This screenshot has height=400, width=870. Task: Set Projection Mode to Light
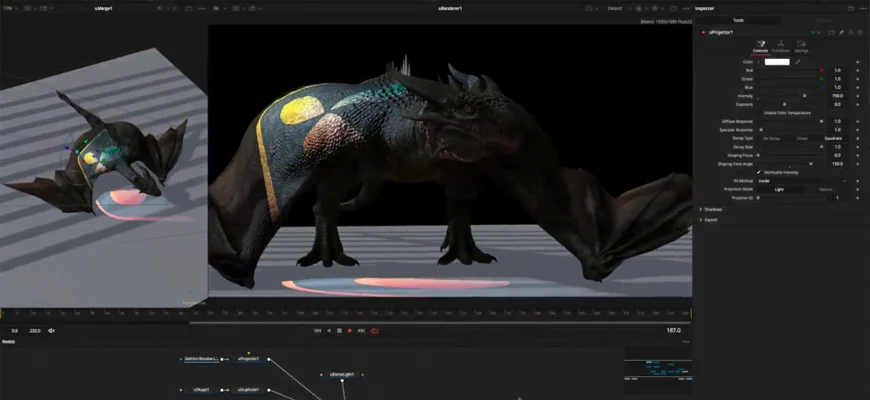[779, 190]
